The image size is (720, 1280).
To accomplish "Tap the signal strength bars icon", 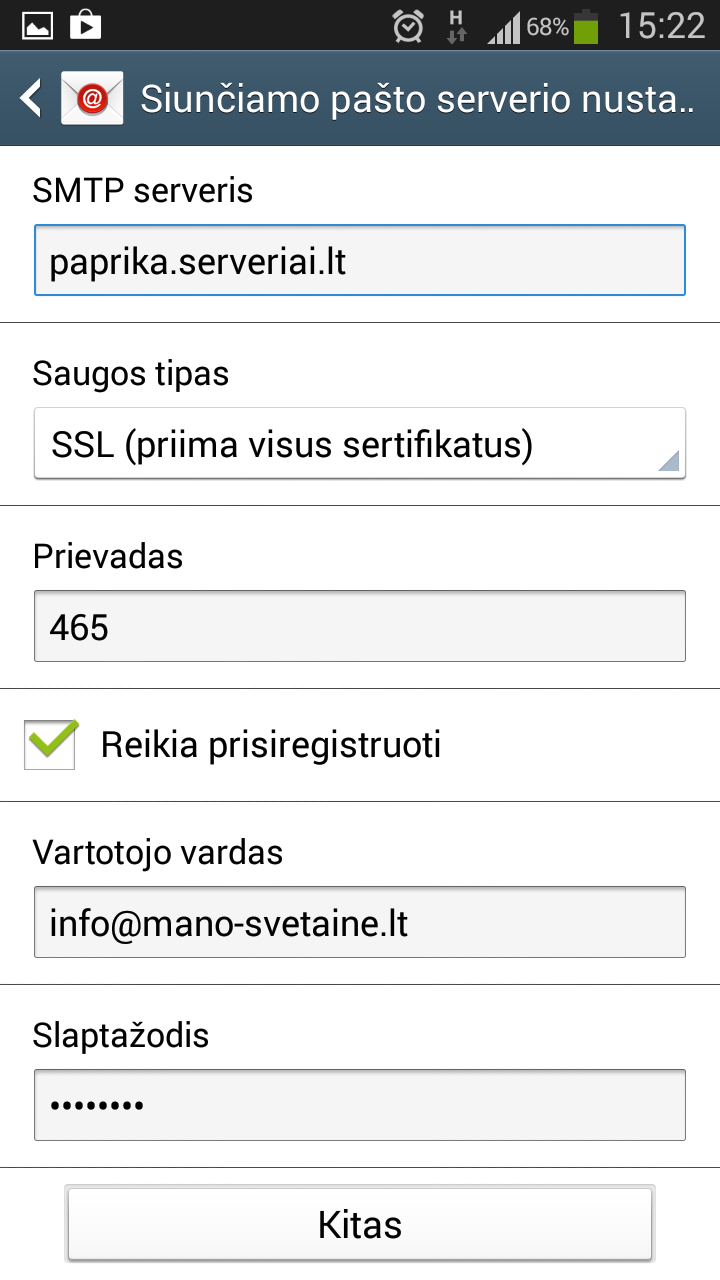I will point(505,28).
